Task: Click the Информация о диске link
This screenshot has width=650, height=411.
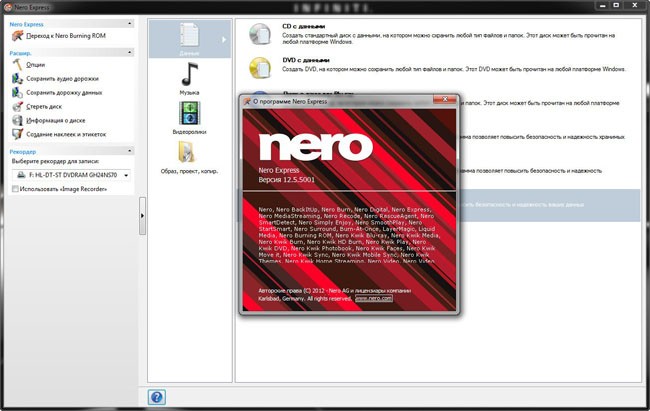Action: click(x=56, y=121)
